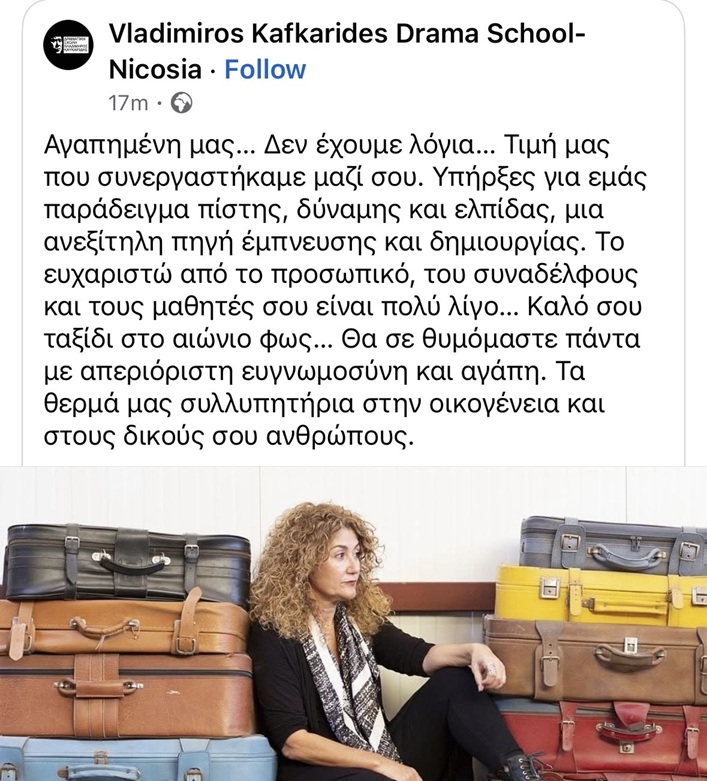707x781 pixels.
Task: Click the black suitcase atop the left stack
Action: pyautogui.click(x=127, y=562)
